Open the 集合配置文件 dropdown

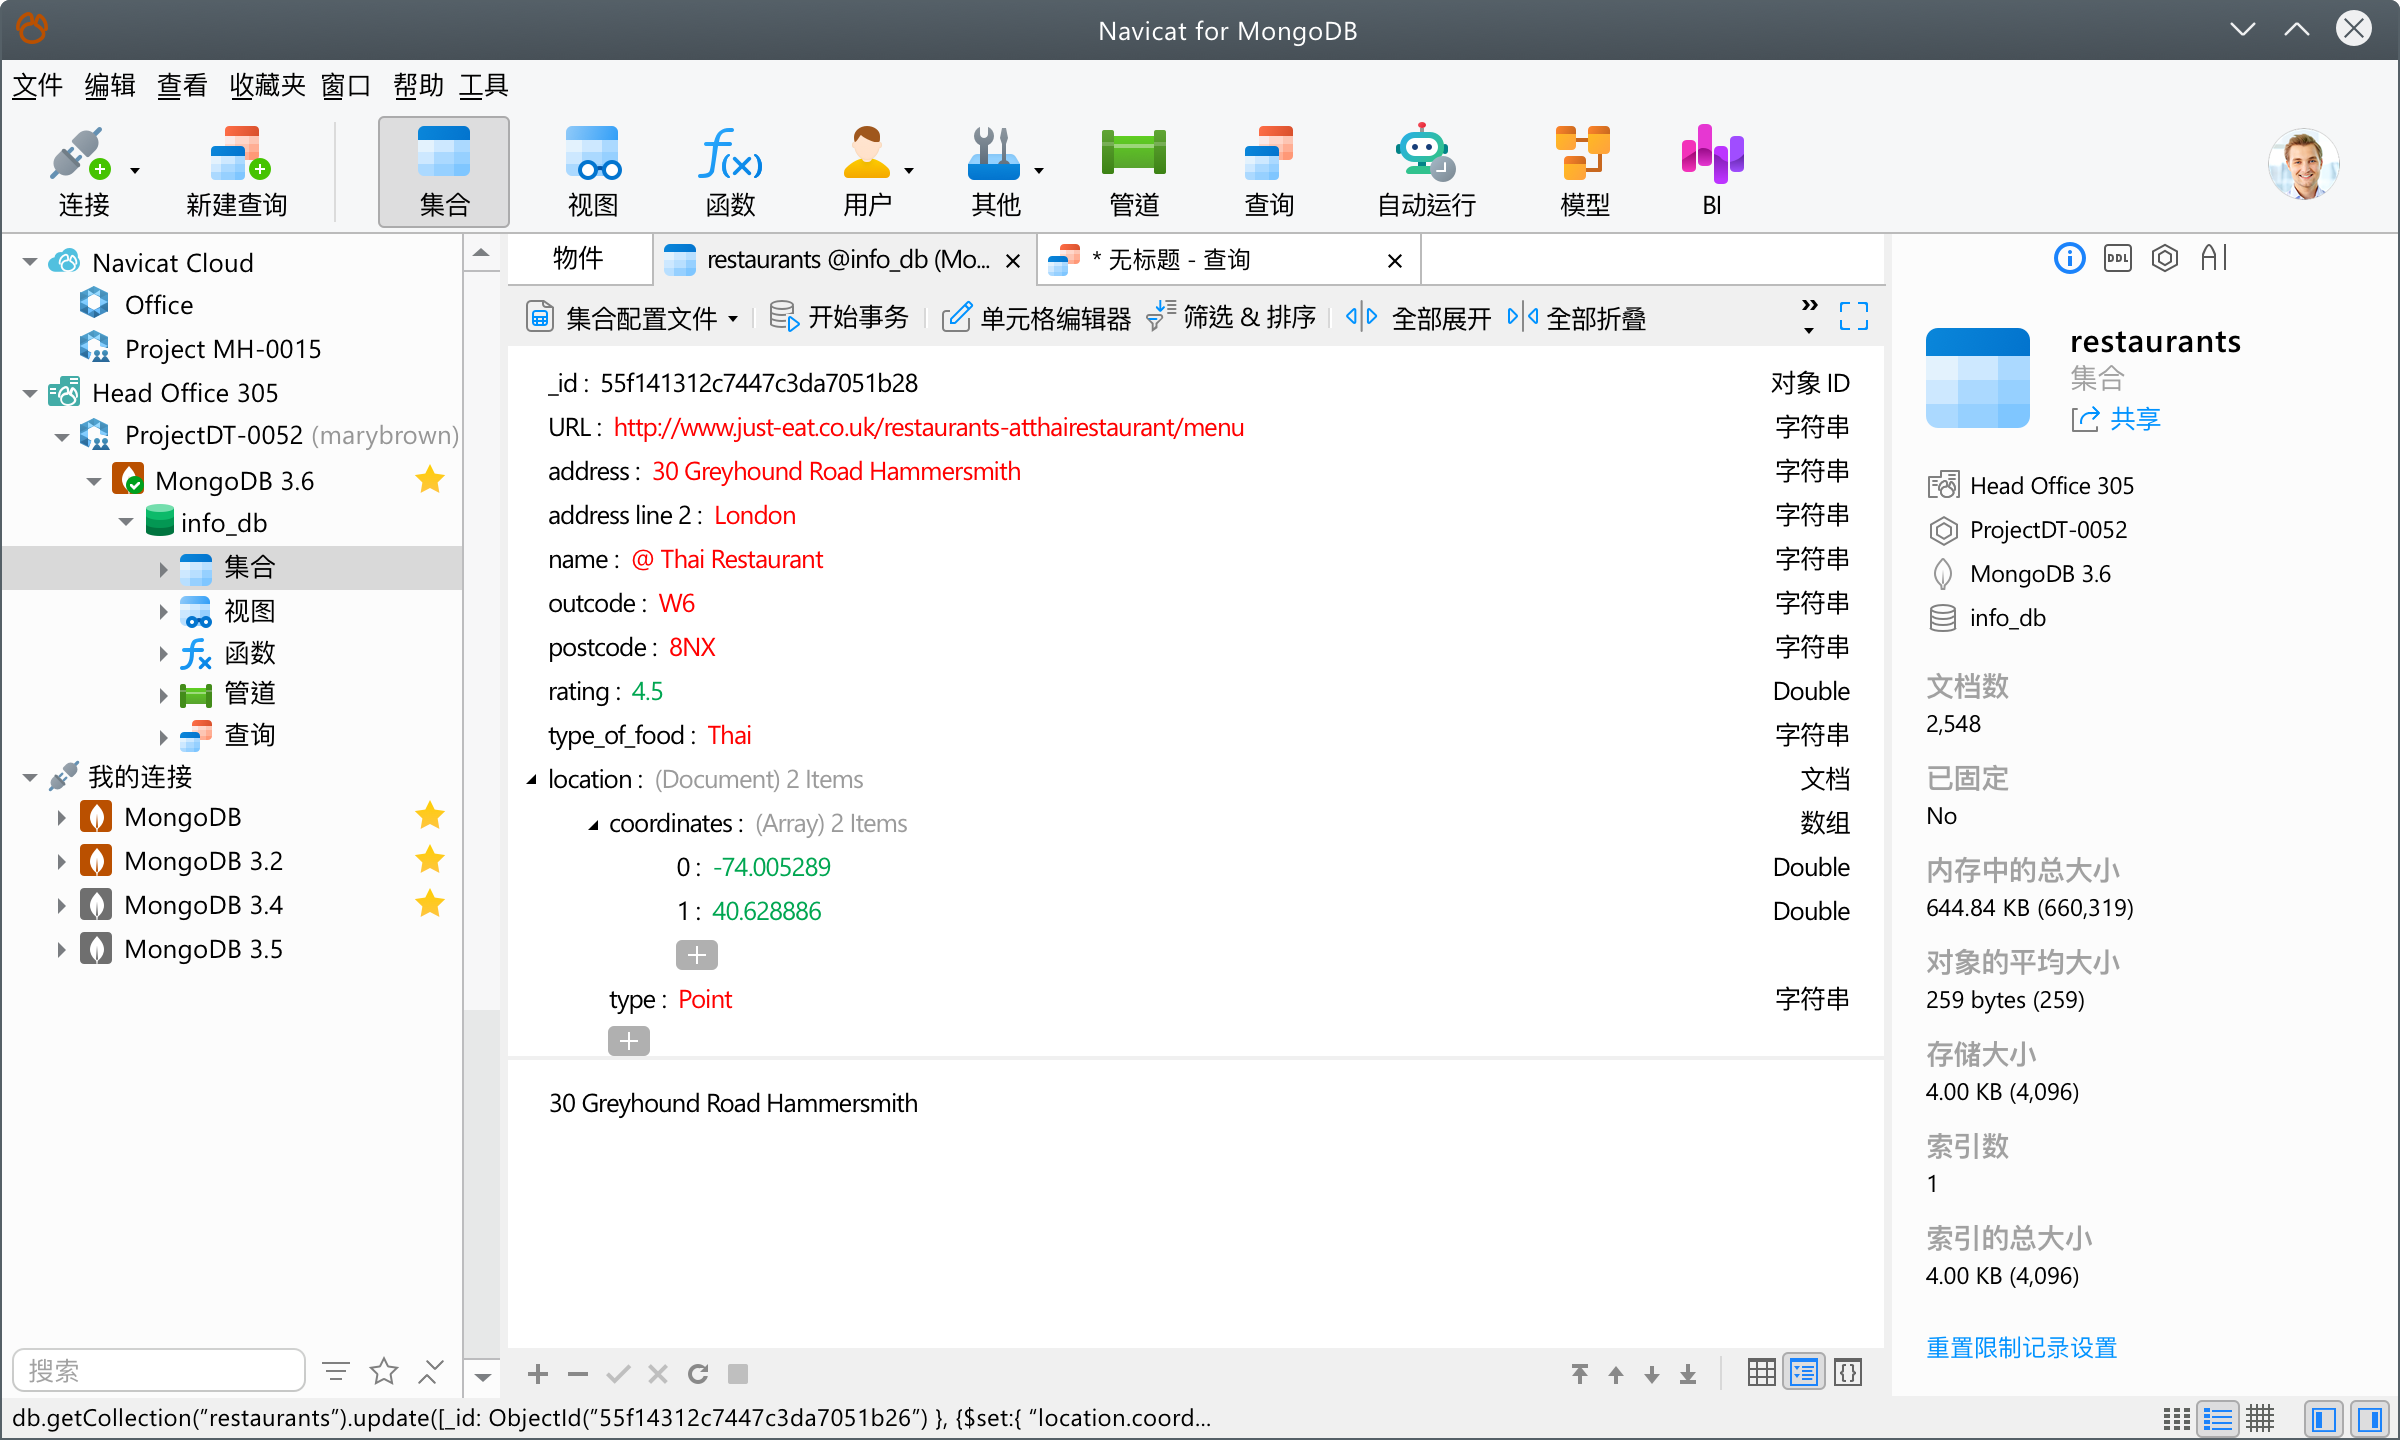point(632,318)
